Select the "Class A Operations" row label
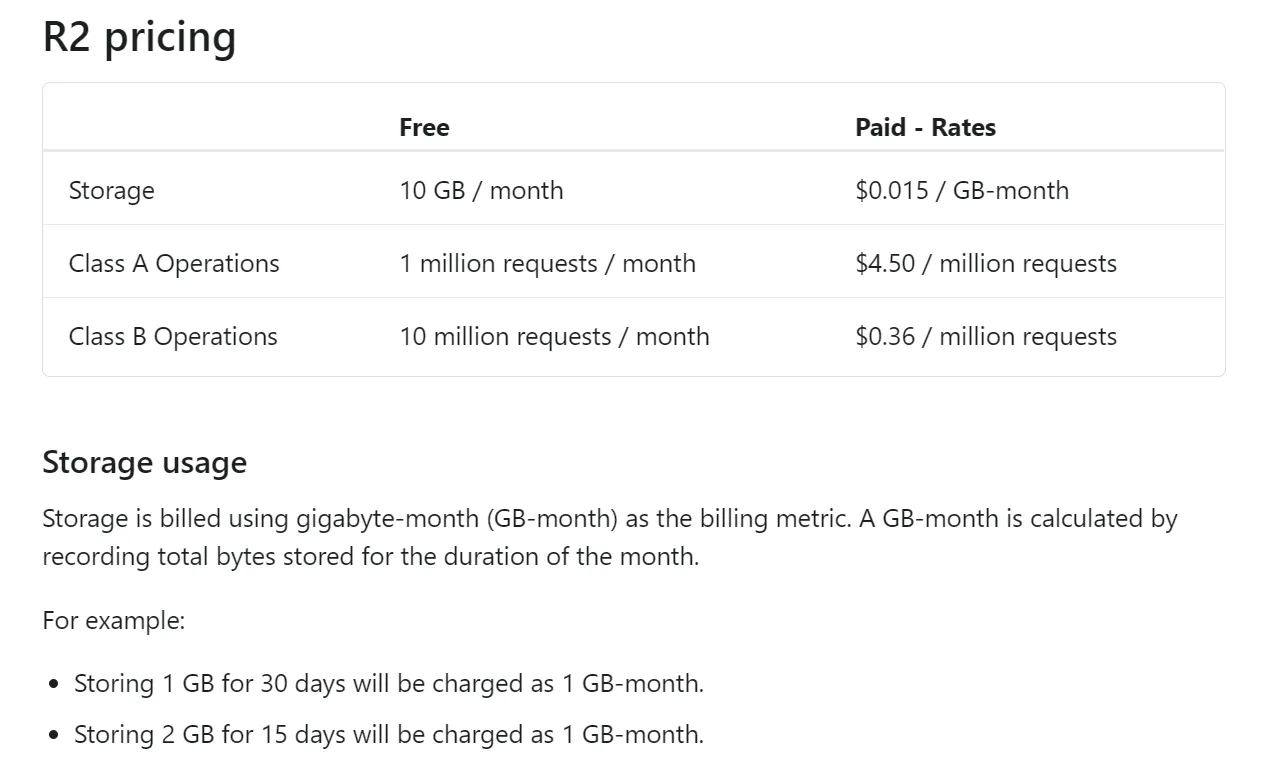Image resolution: width=1282 pixels, height=761 pixels. (x=174, y=263)
